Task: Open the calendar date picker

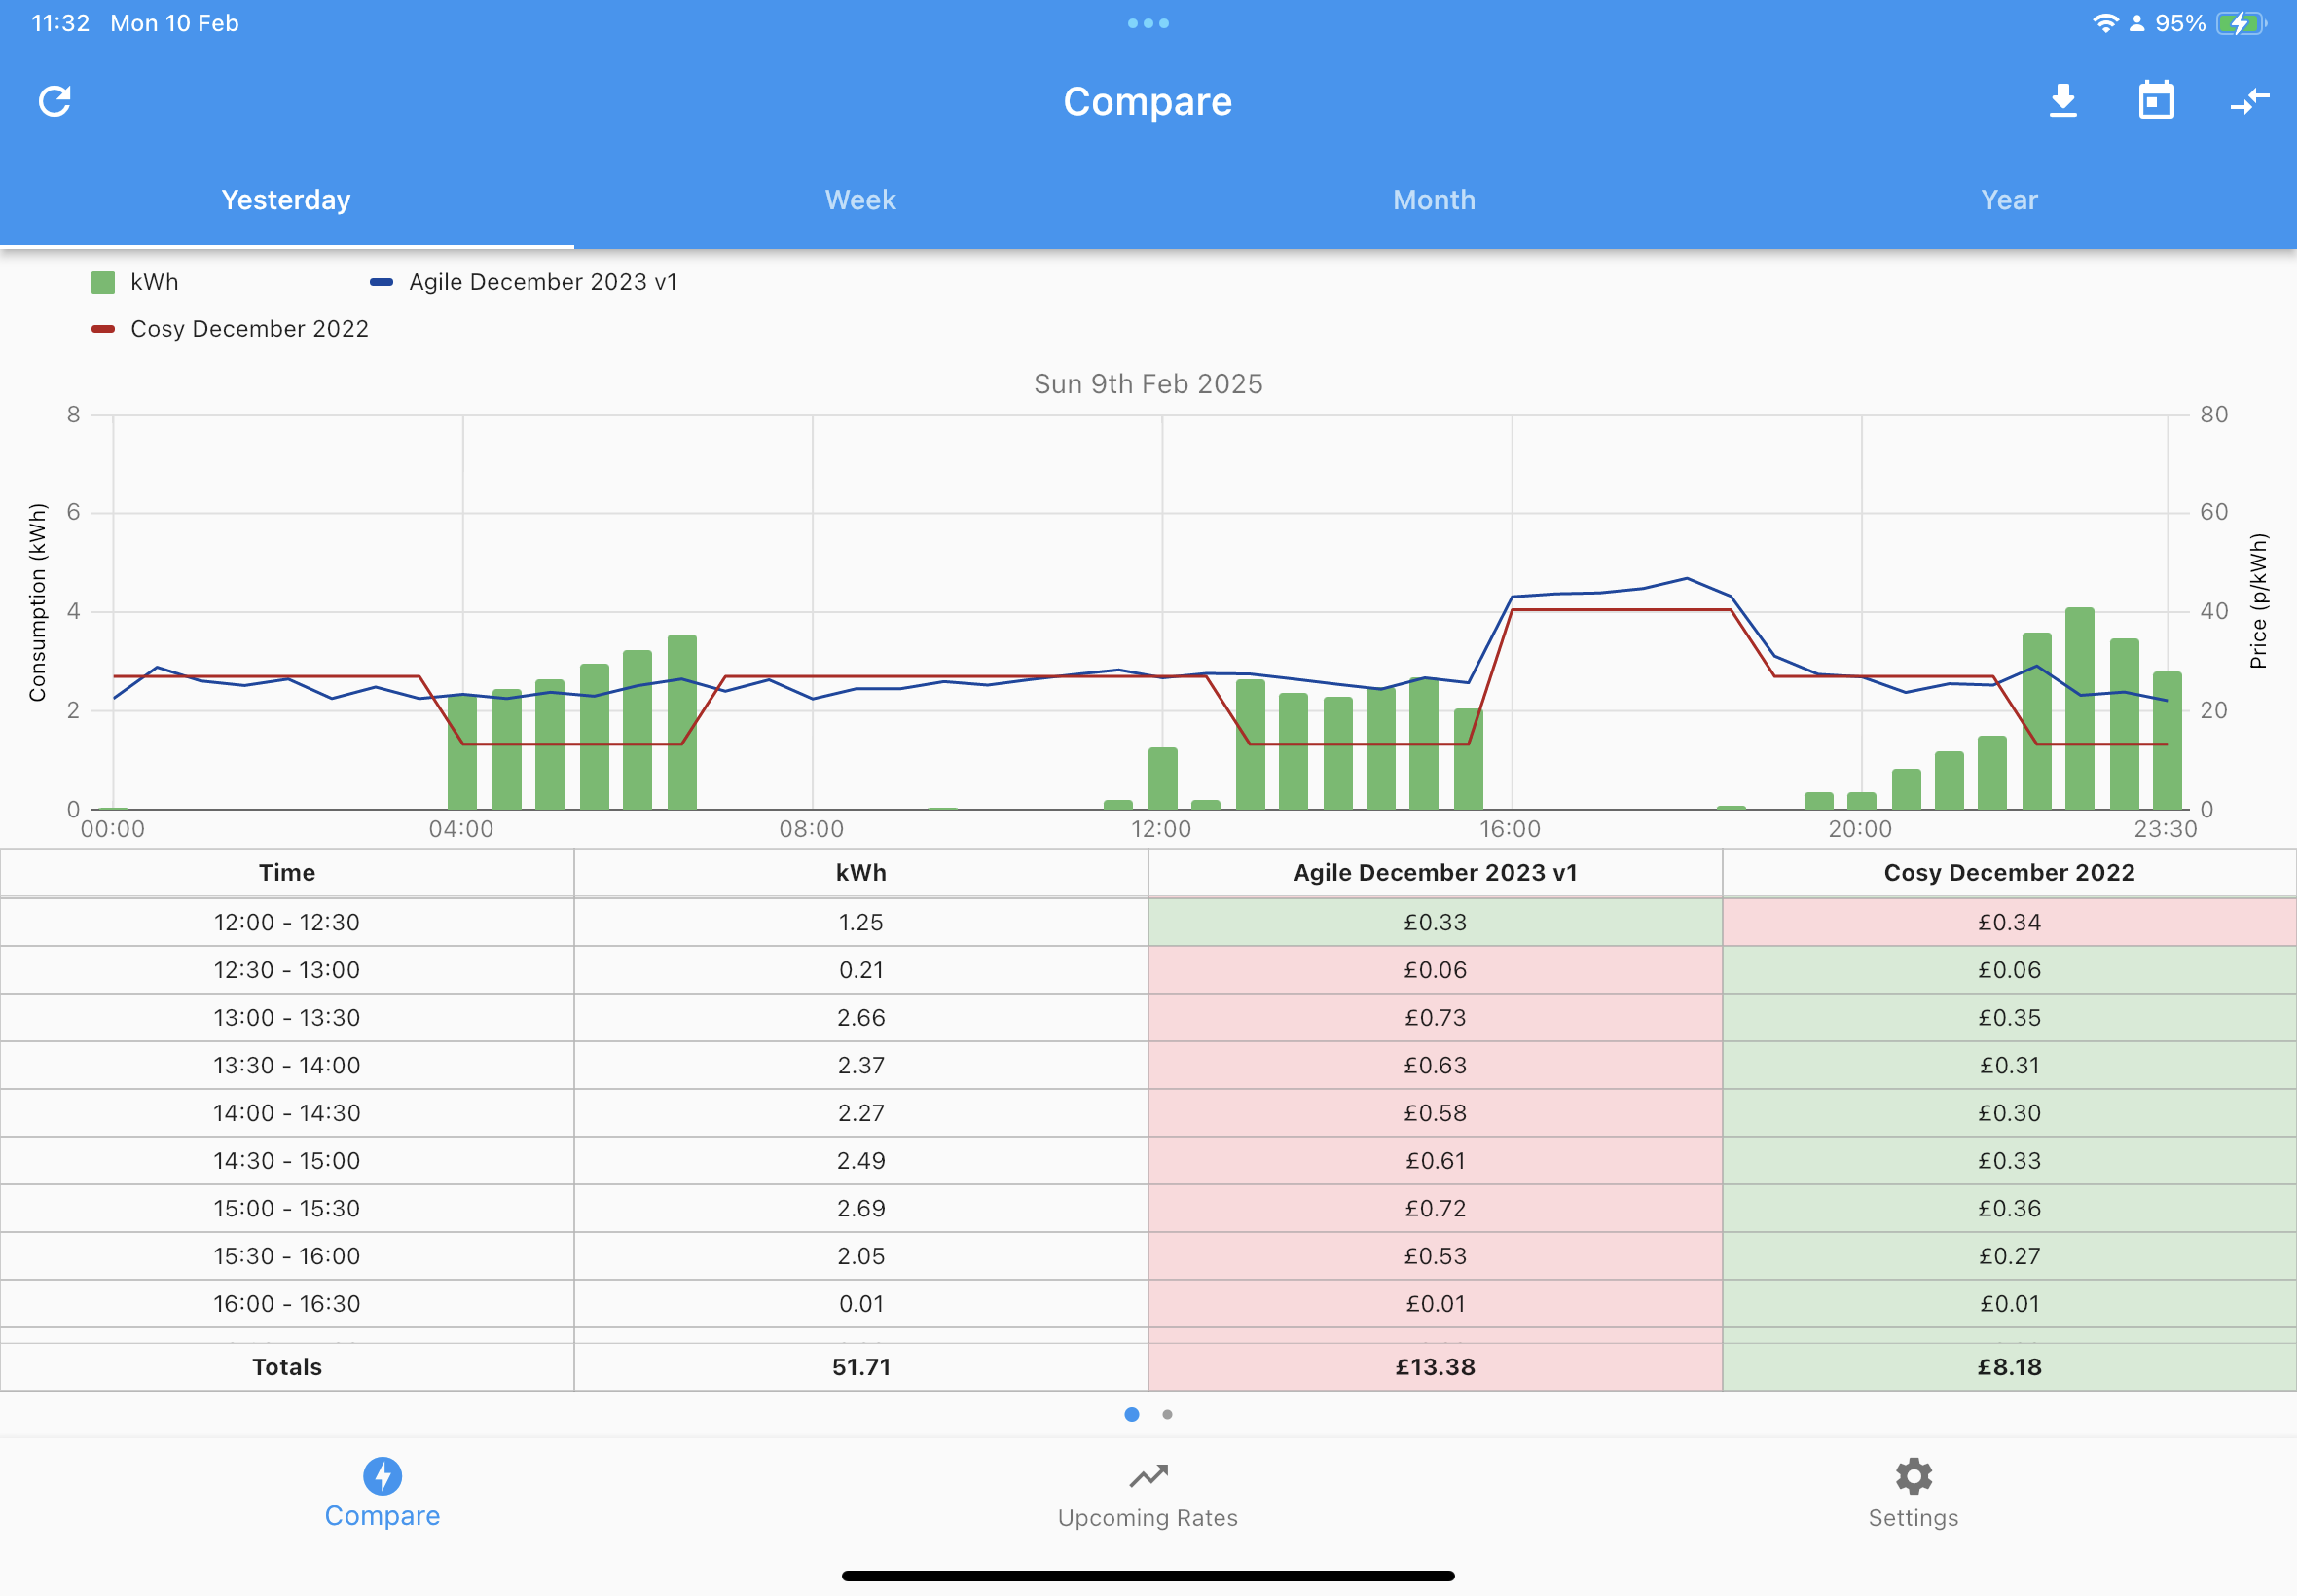Action: pos(2156,101)
